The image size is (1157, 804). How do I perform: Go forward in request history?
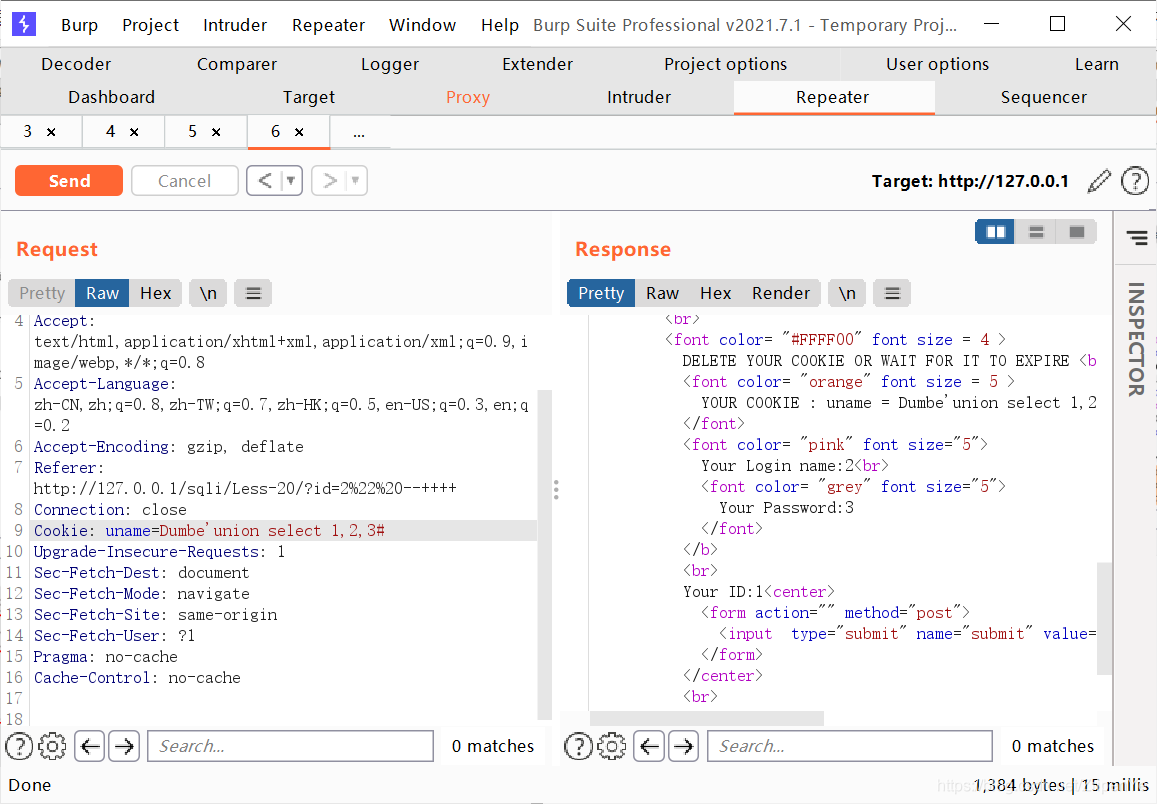coord(330,181)
